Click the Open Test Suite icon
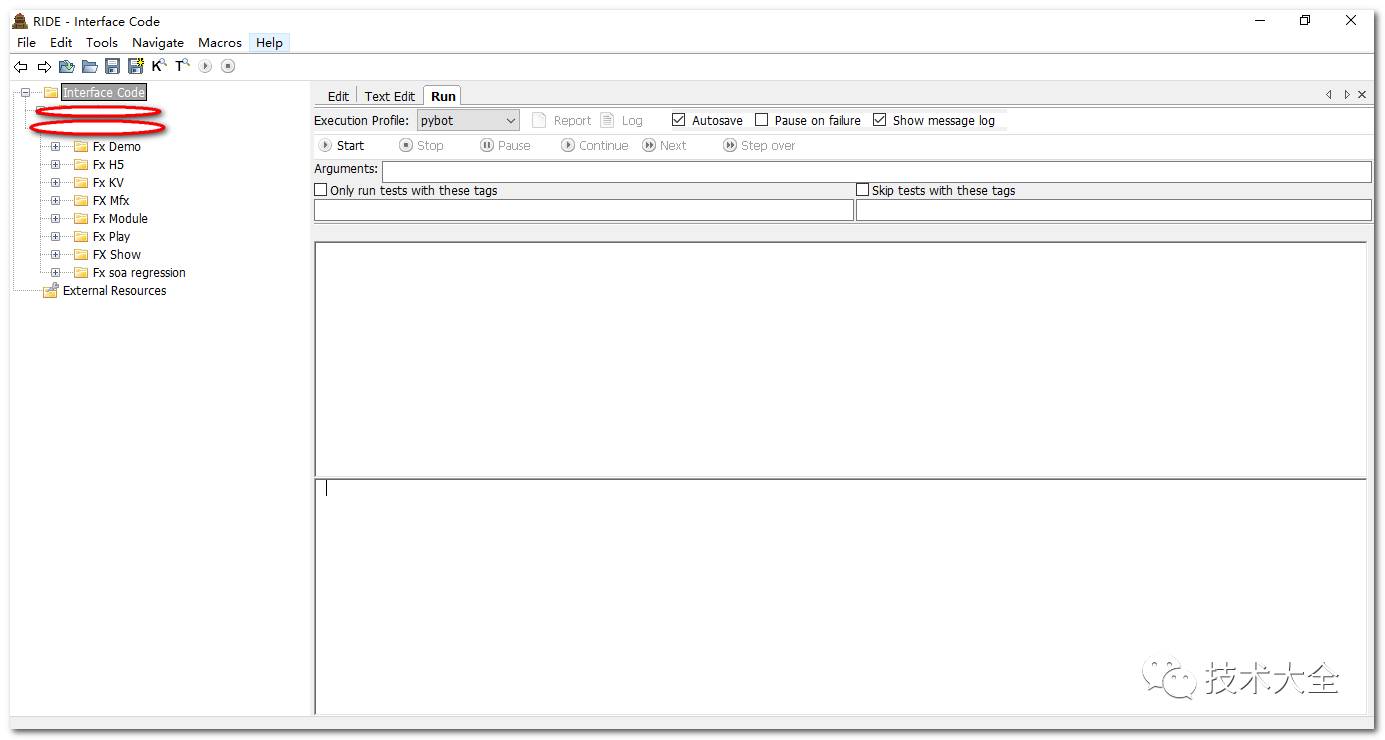 click(67, 67)
